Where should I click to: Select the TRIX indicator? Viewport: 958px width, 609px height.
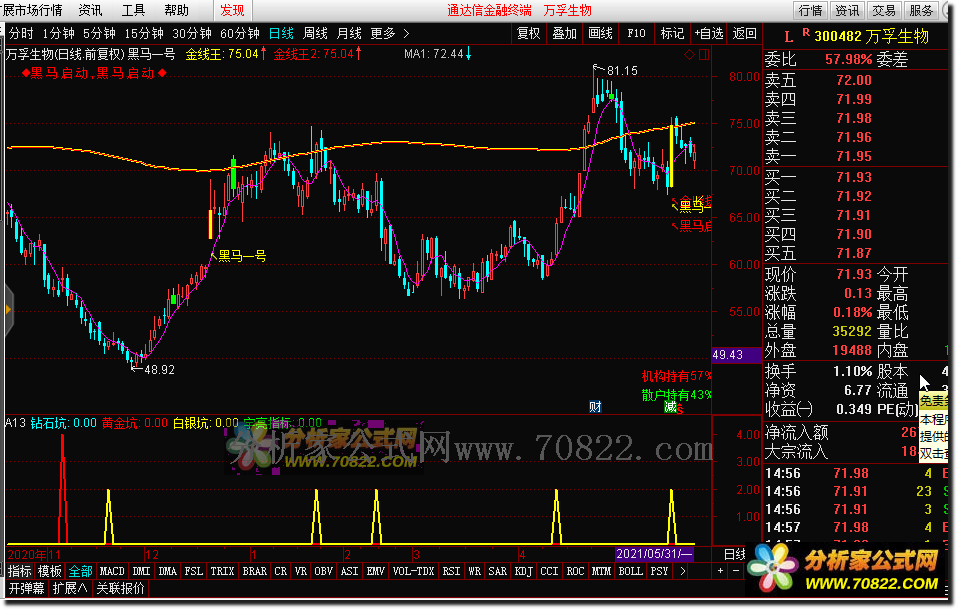click(x=222, y=571)
